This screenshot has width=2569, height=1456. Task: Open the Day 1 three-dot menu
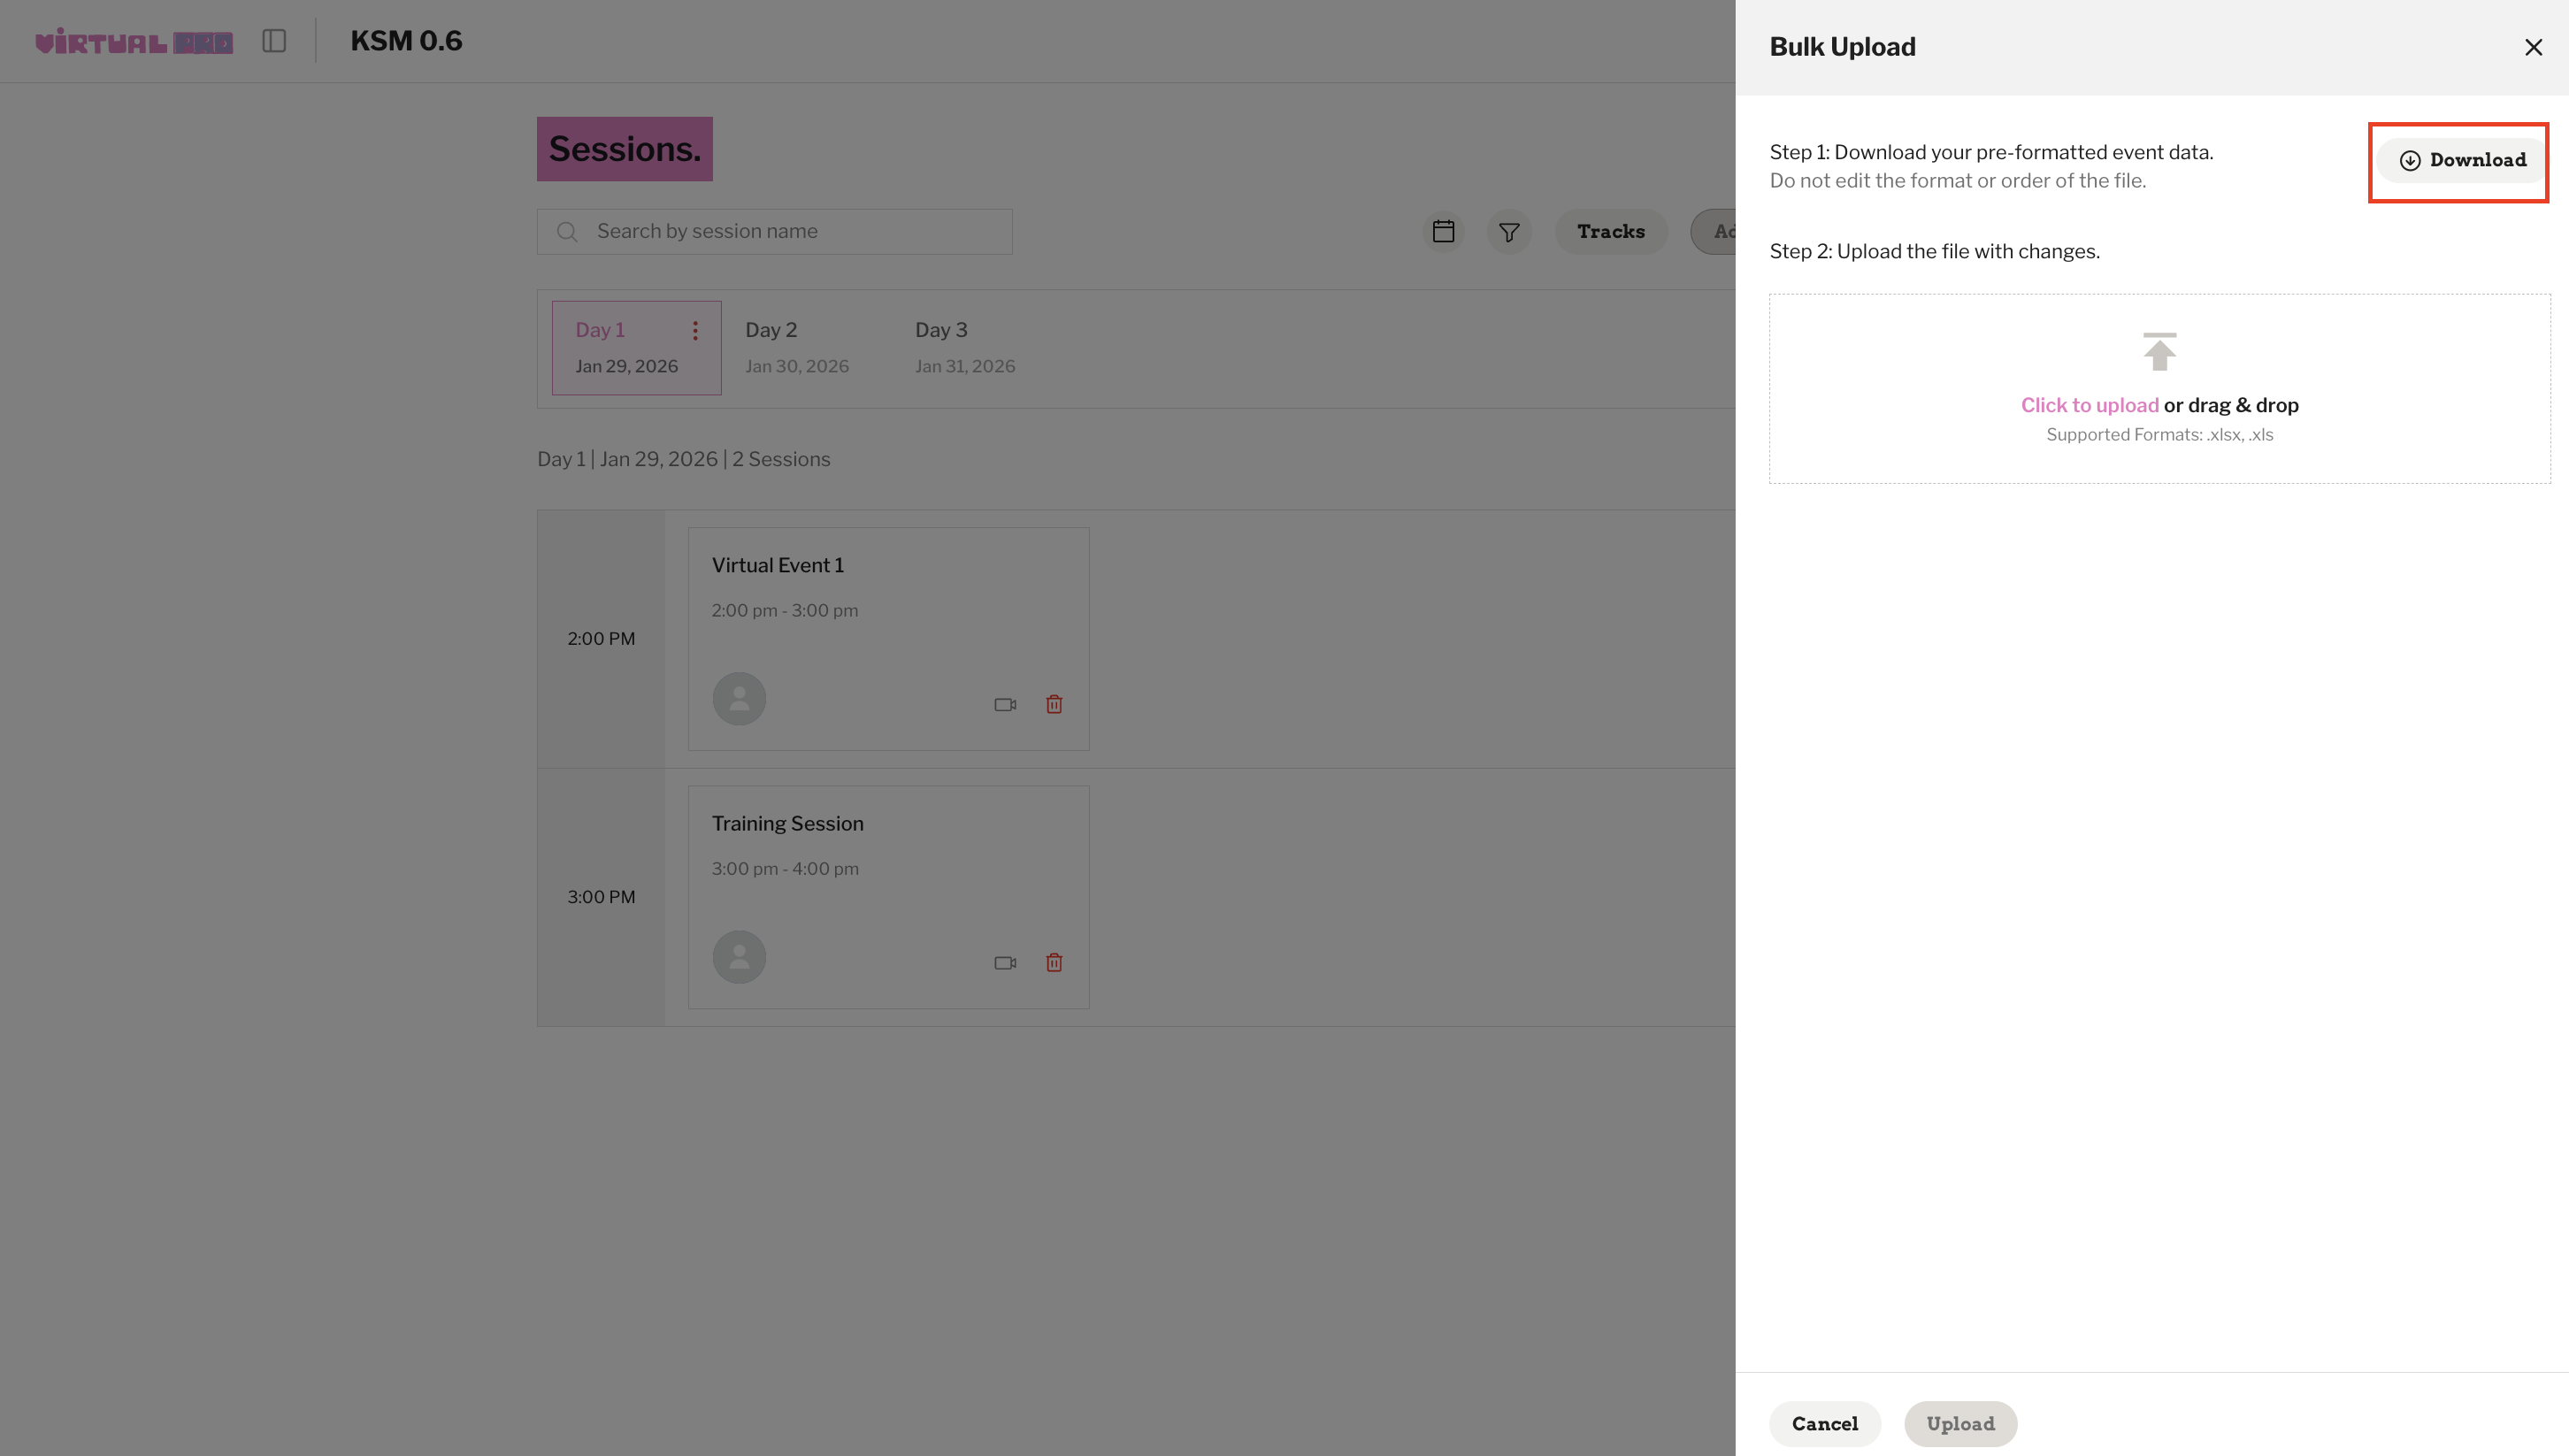click(695, 330)
